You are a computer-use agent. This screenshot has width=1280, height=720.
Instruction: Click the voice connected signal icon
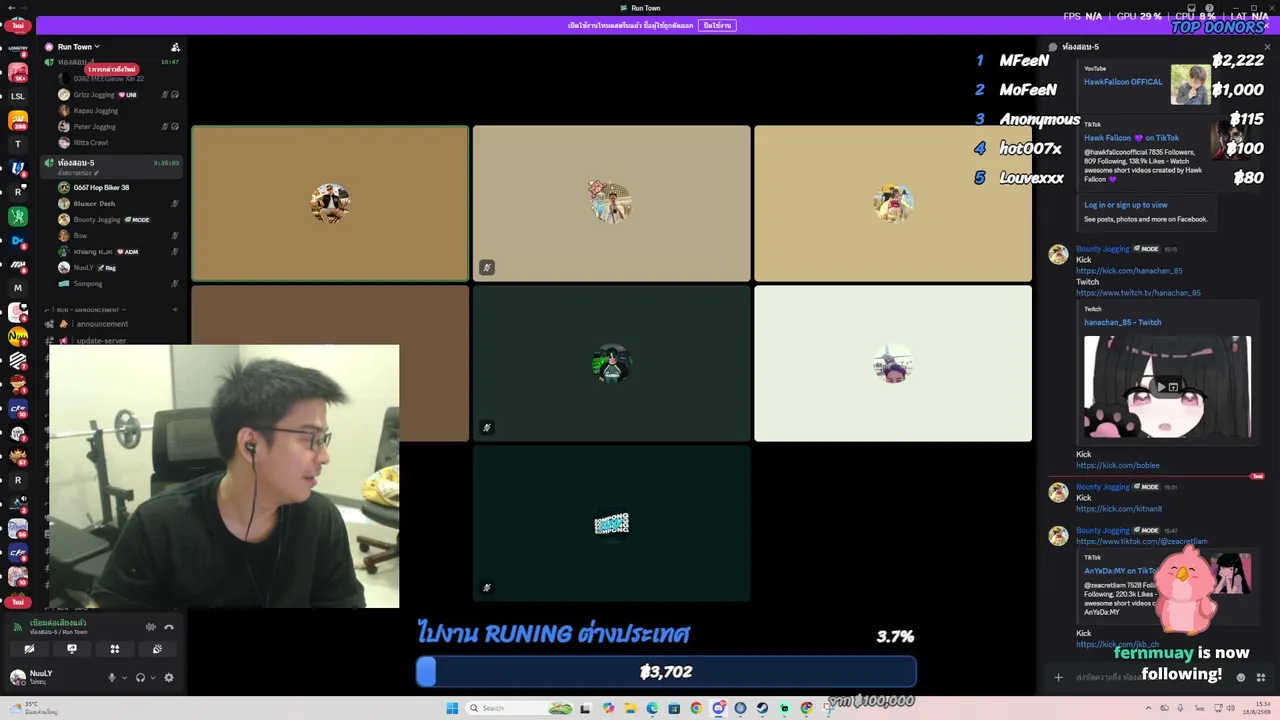tap(17, 627)
